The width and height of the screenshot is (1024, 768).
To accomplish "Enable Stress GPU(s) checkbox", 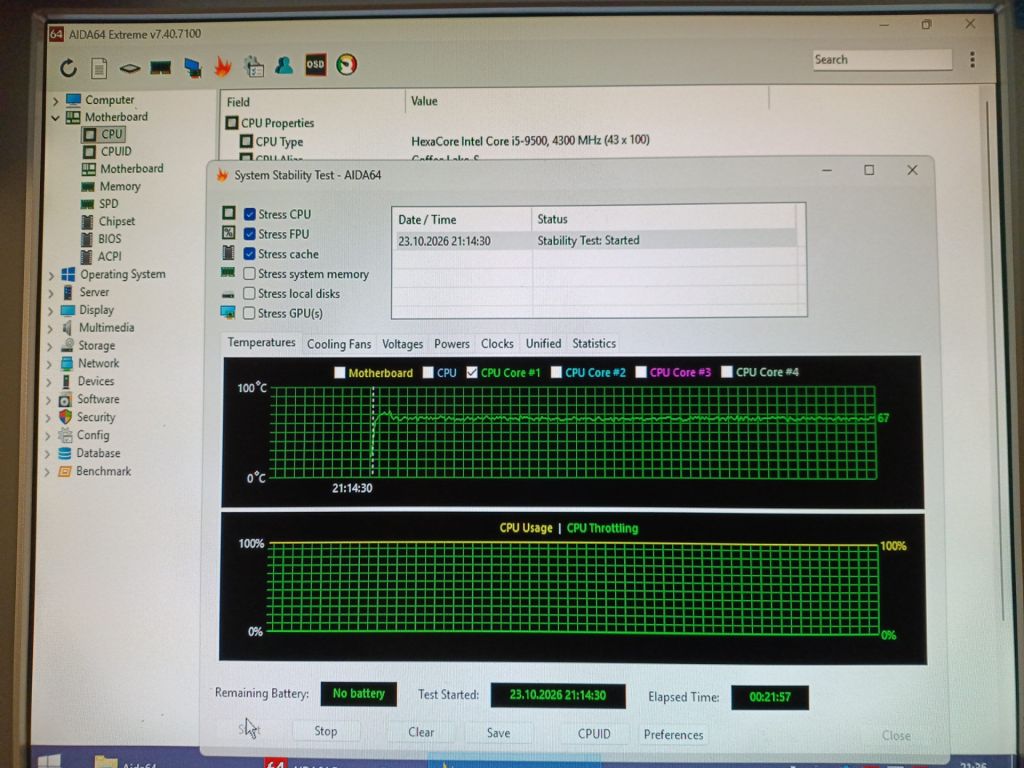I will (249, 313).
